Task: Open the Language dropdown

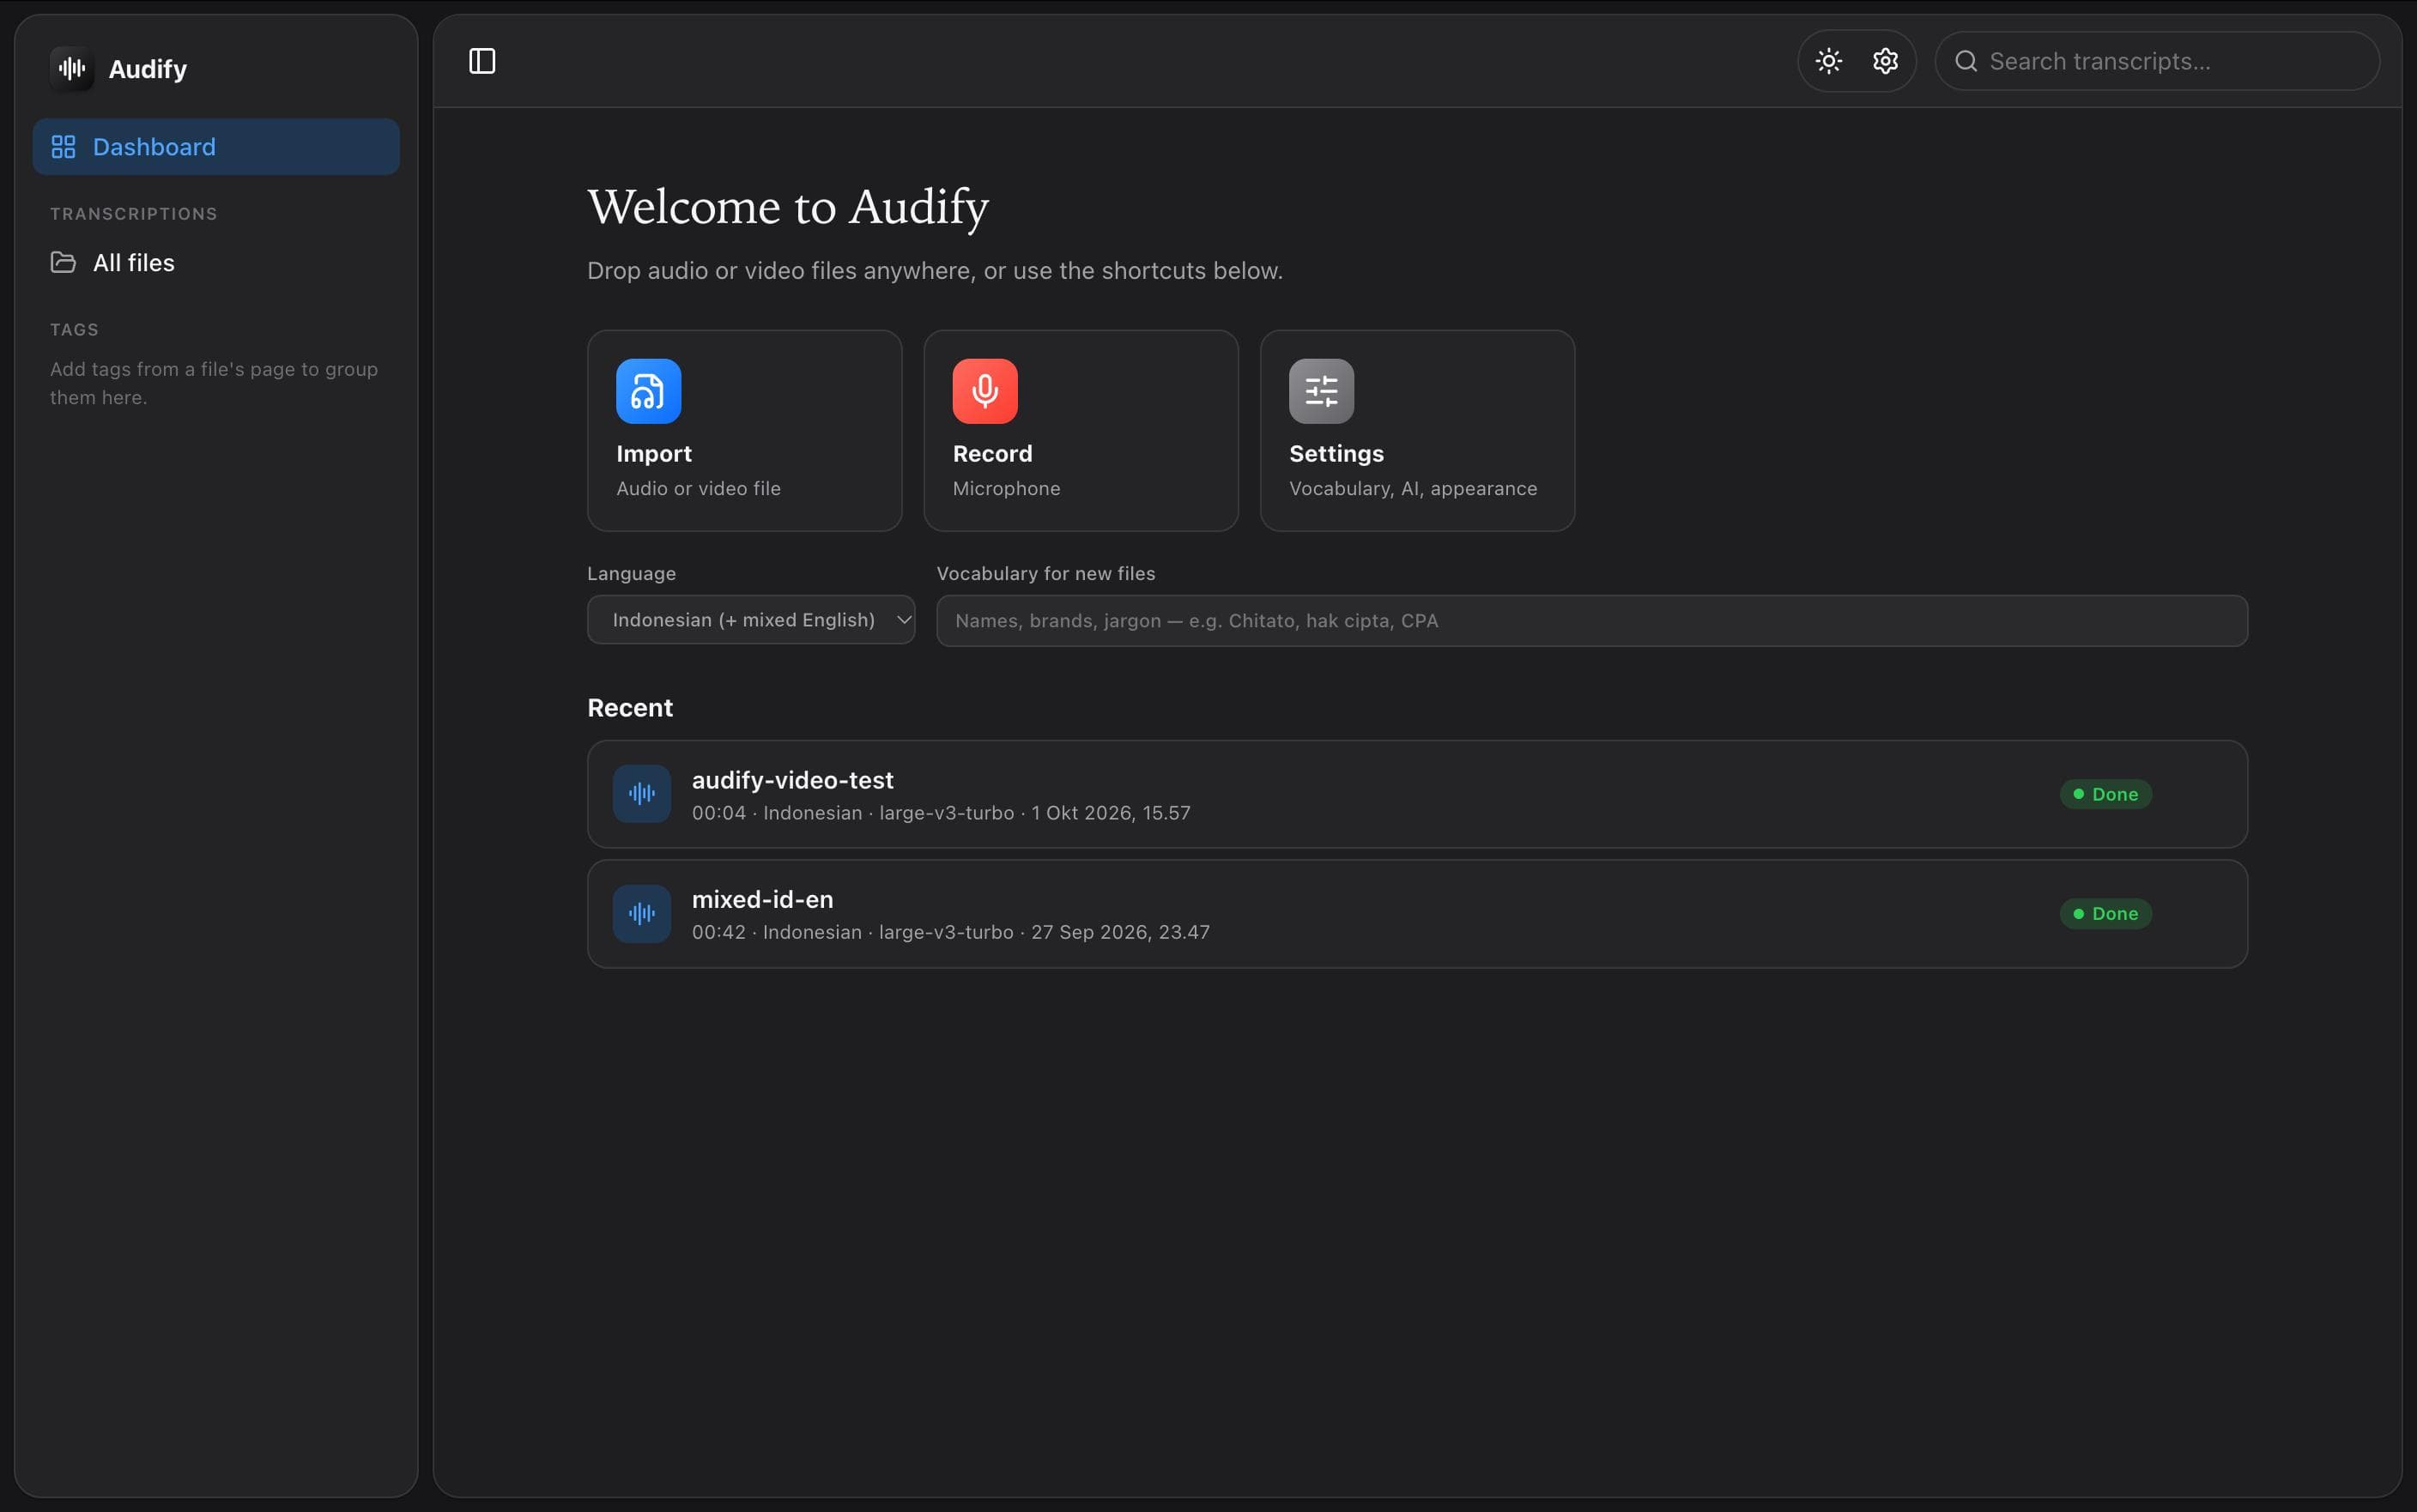Action: click(x=751, y=620)
